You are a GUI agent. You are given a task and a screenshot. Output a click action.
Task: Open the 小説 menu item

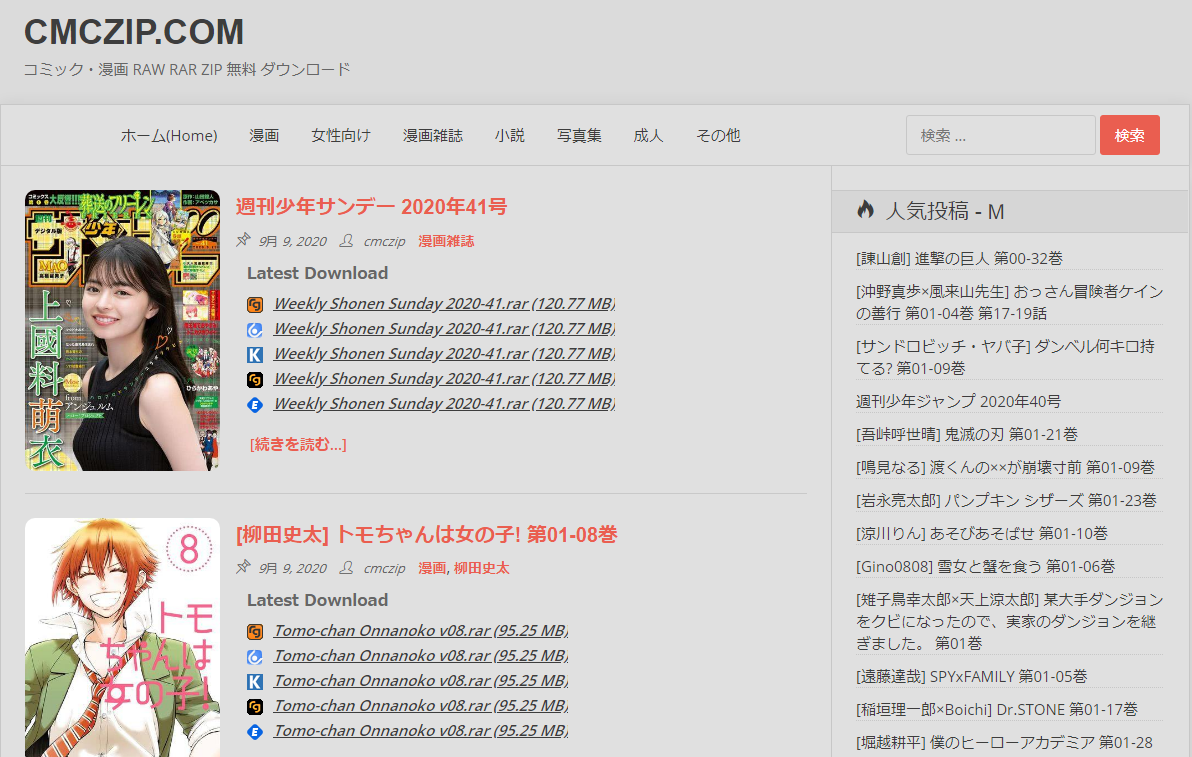pyautogui.click(x=510, y=135)
